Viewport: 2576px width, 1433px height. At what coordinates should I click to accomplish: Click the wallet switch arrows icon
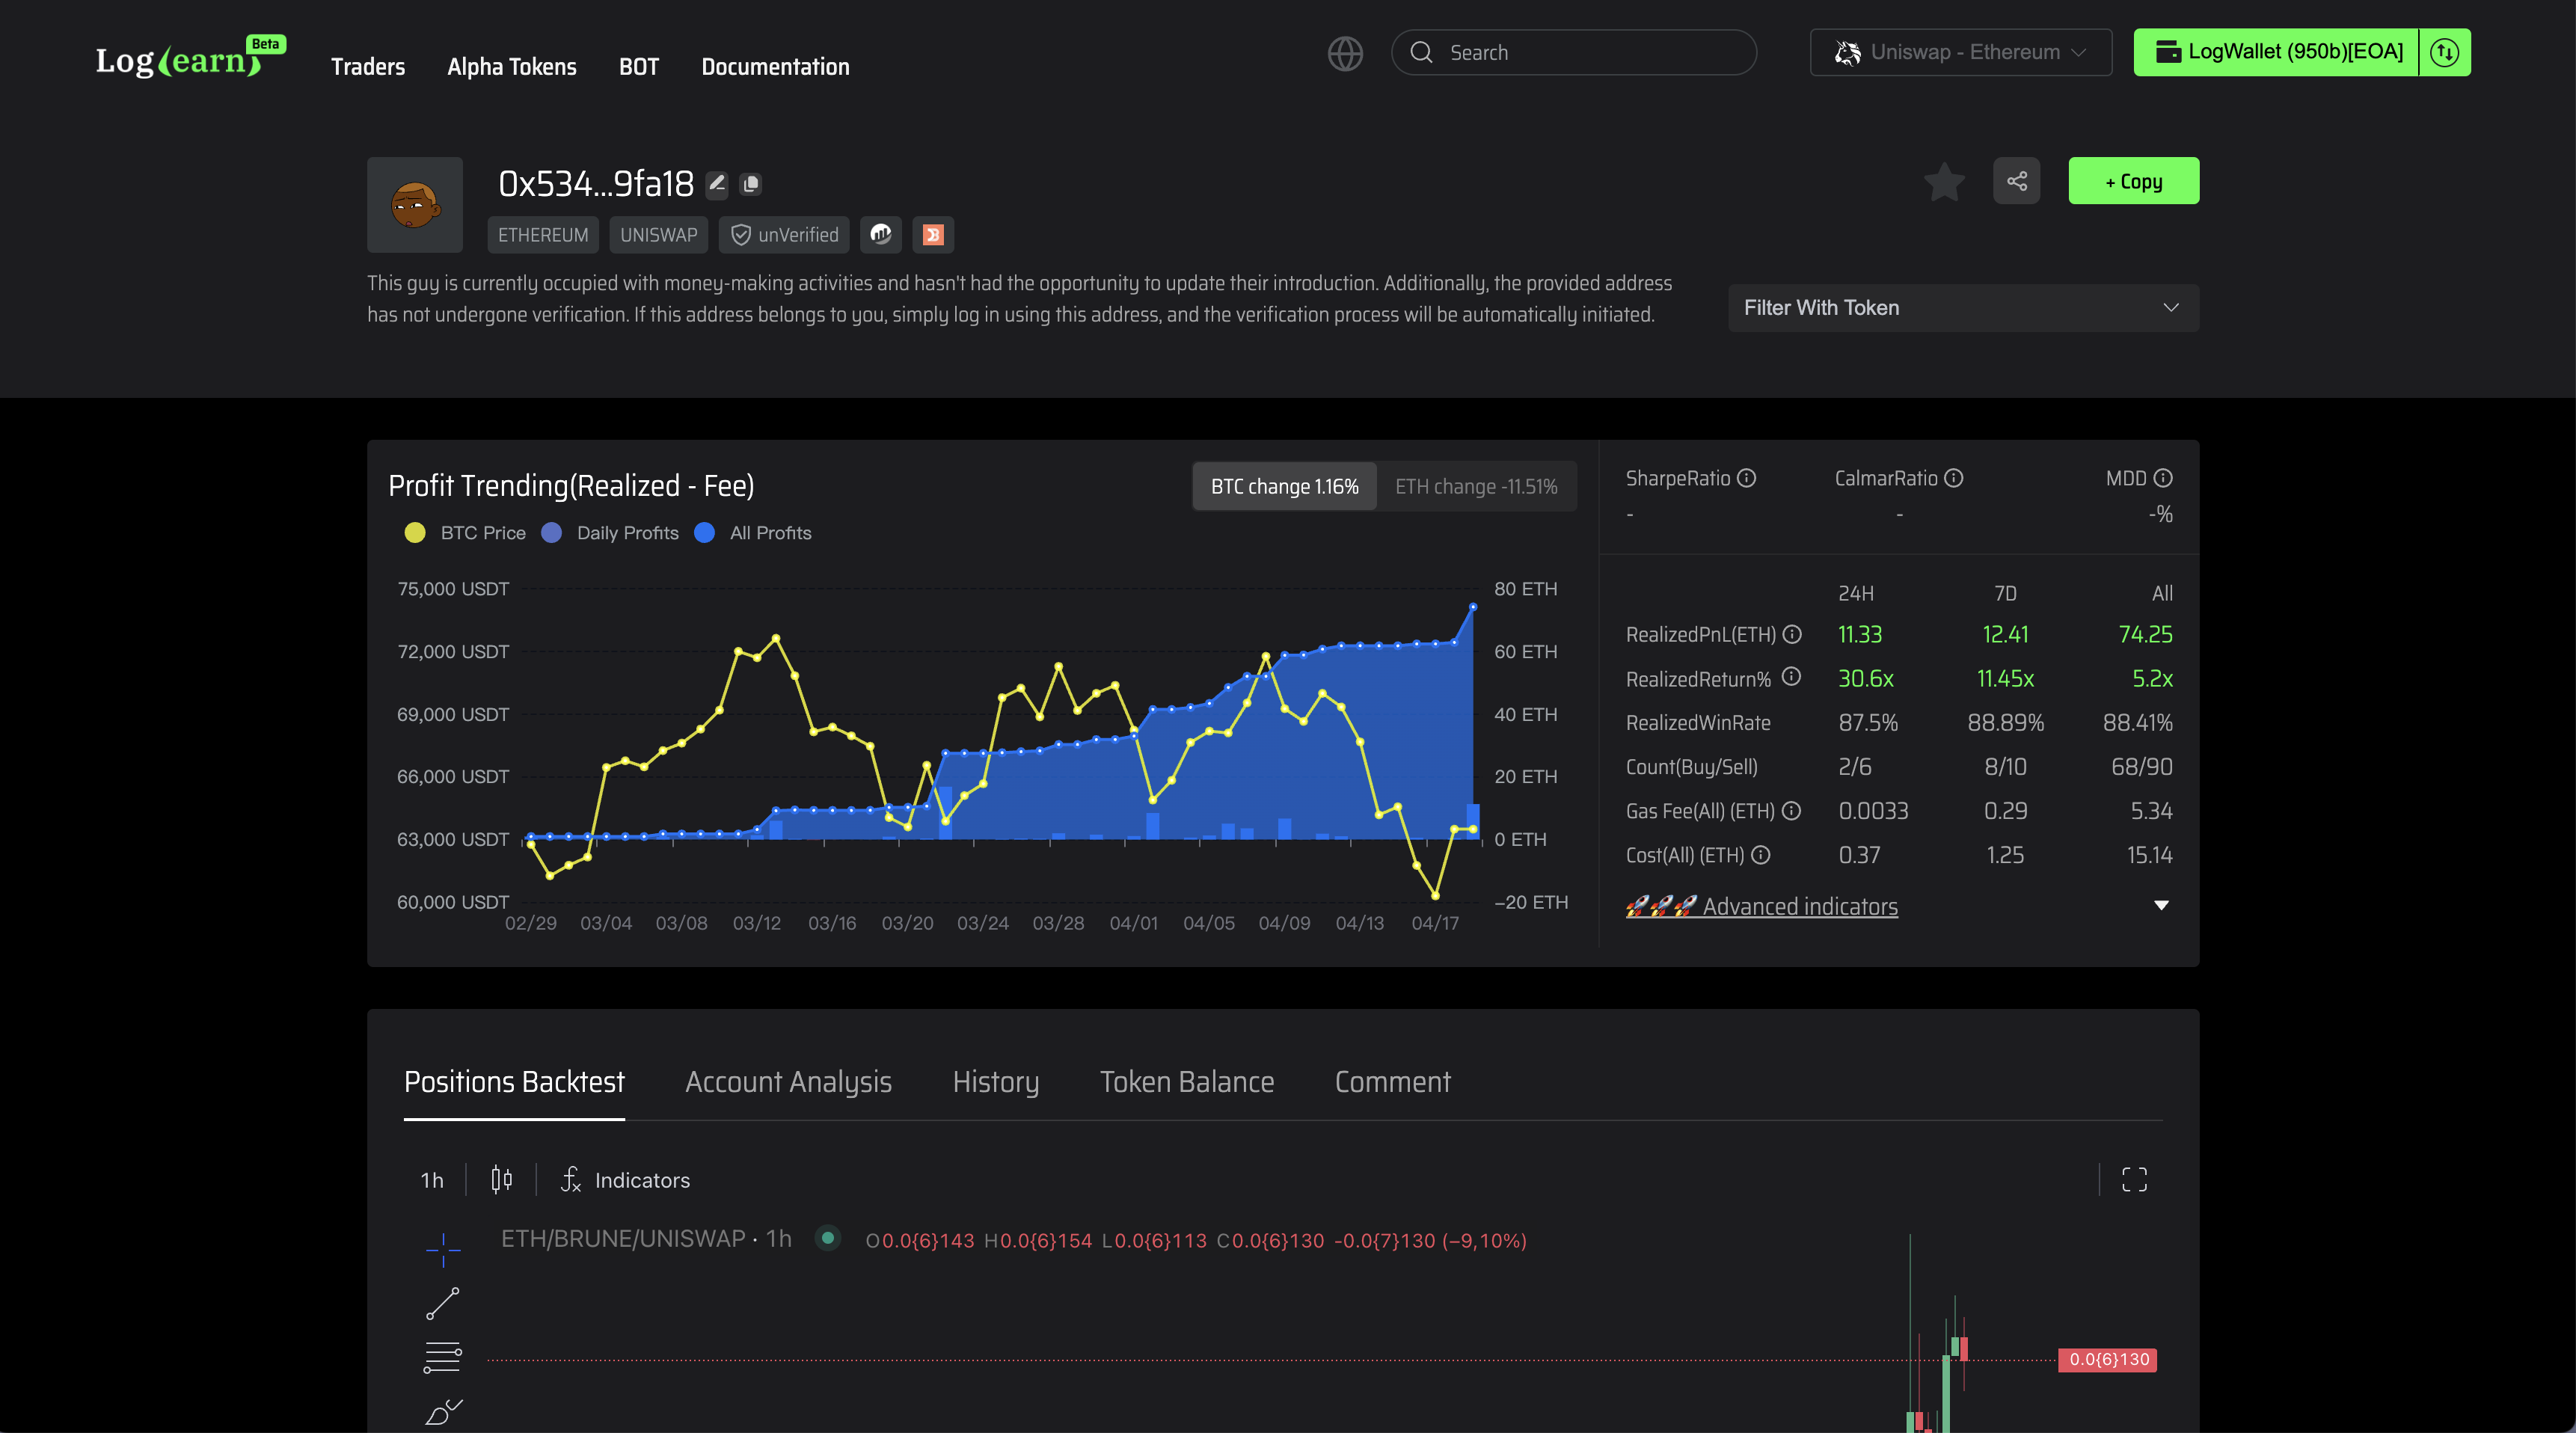pyautogui.click(x=2444, y=52)
